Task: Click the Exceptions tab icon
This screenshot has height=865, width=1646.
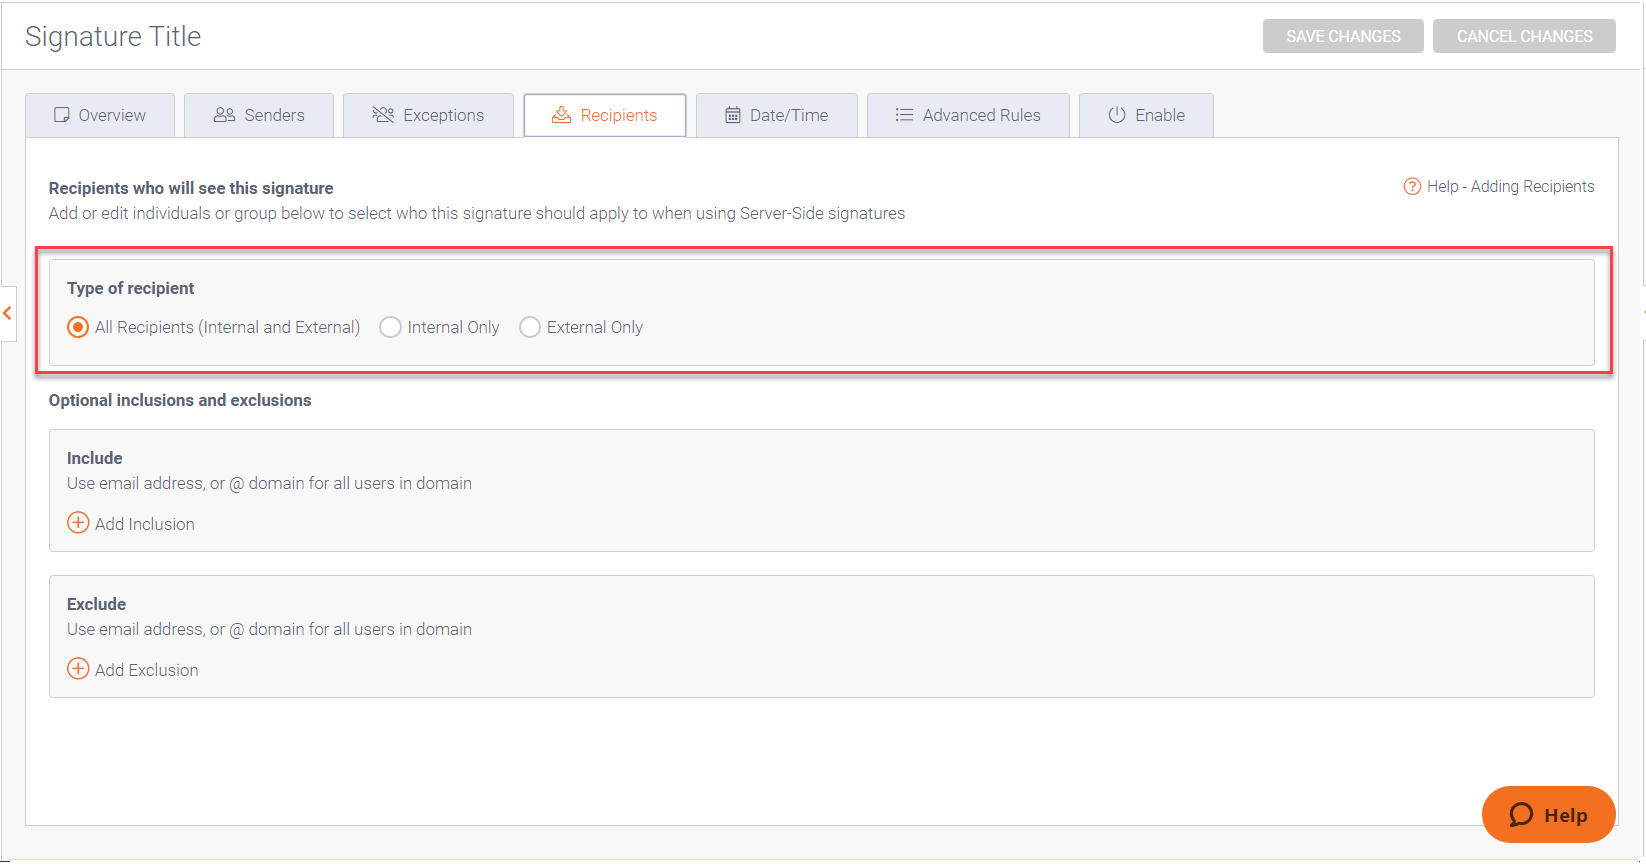Action: (383, 115)
